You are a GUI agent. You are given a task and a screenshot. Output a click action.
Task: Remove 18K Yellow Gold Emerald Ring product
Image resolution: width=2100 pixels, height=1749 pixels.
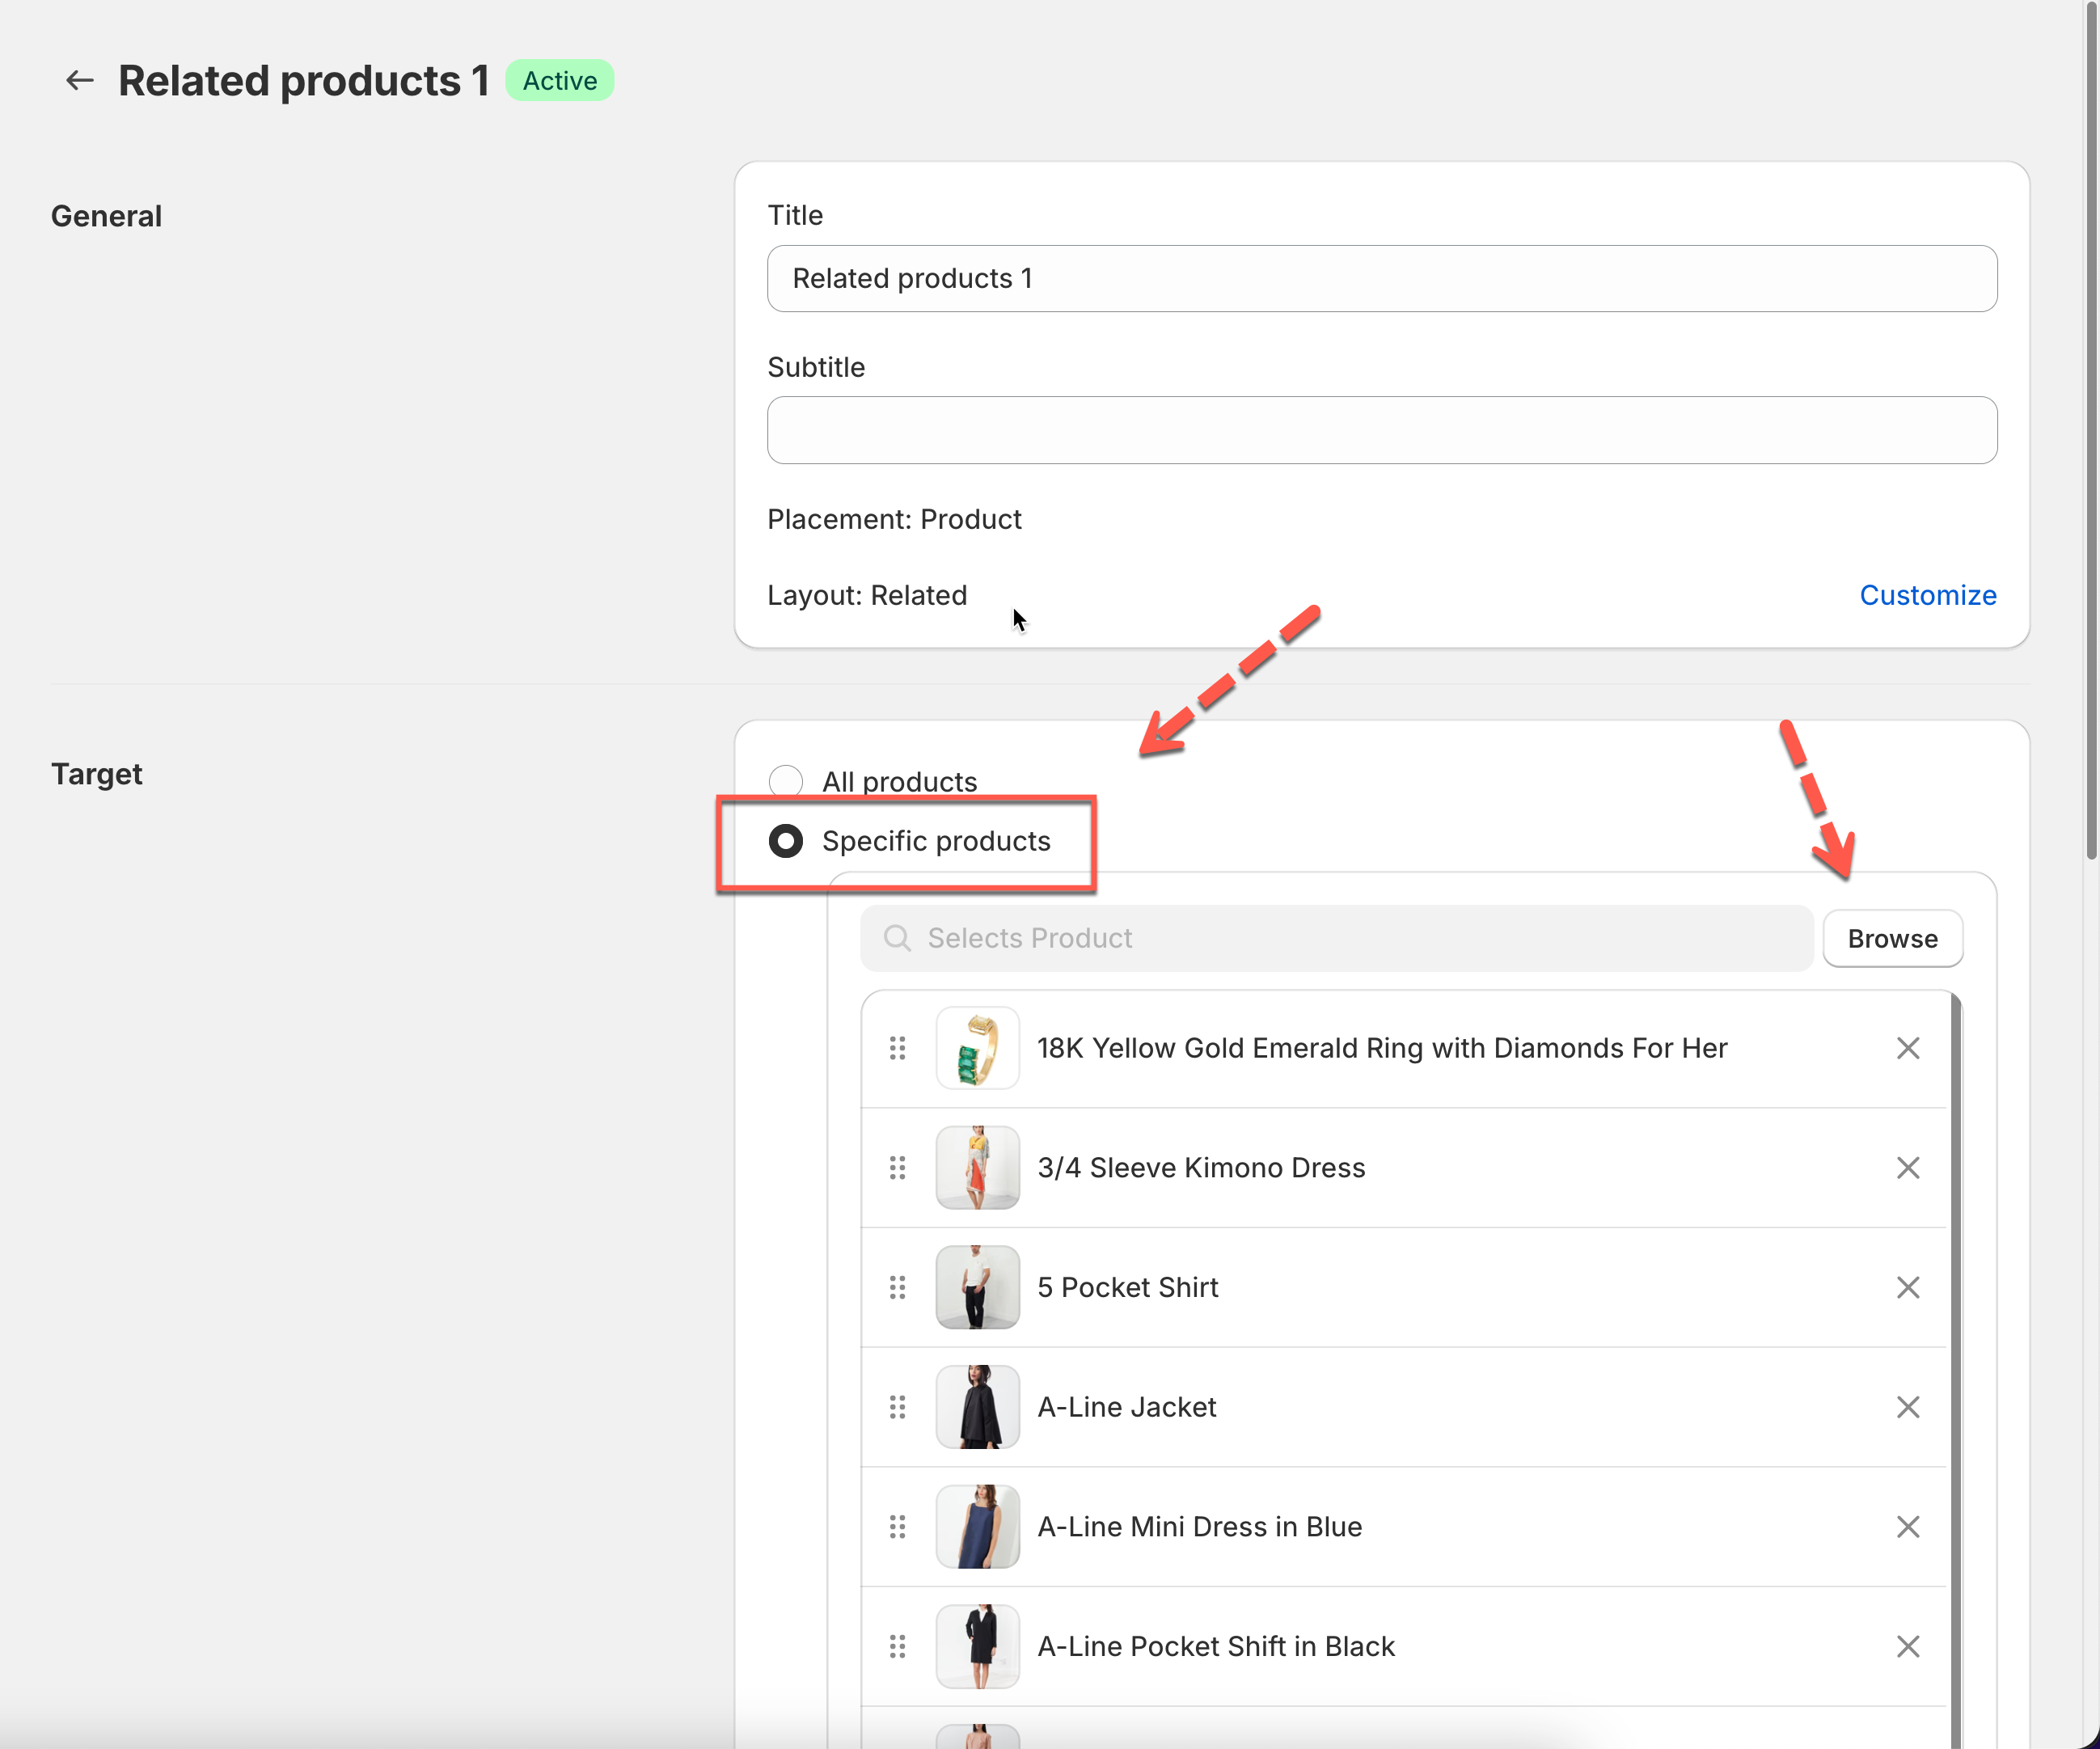[x=1907, y=1048]
